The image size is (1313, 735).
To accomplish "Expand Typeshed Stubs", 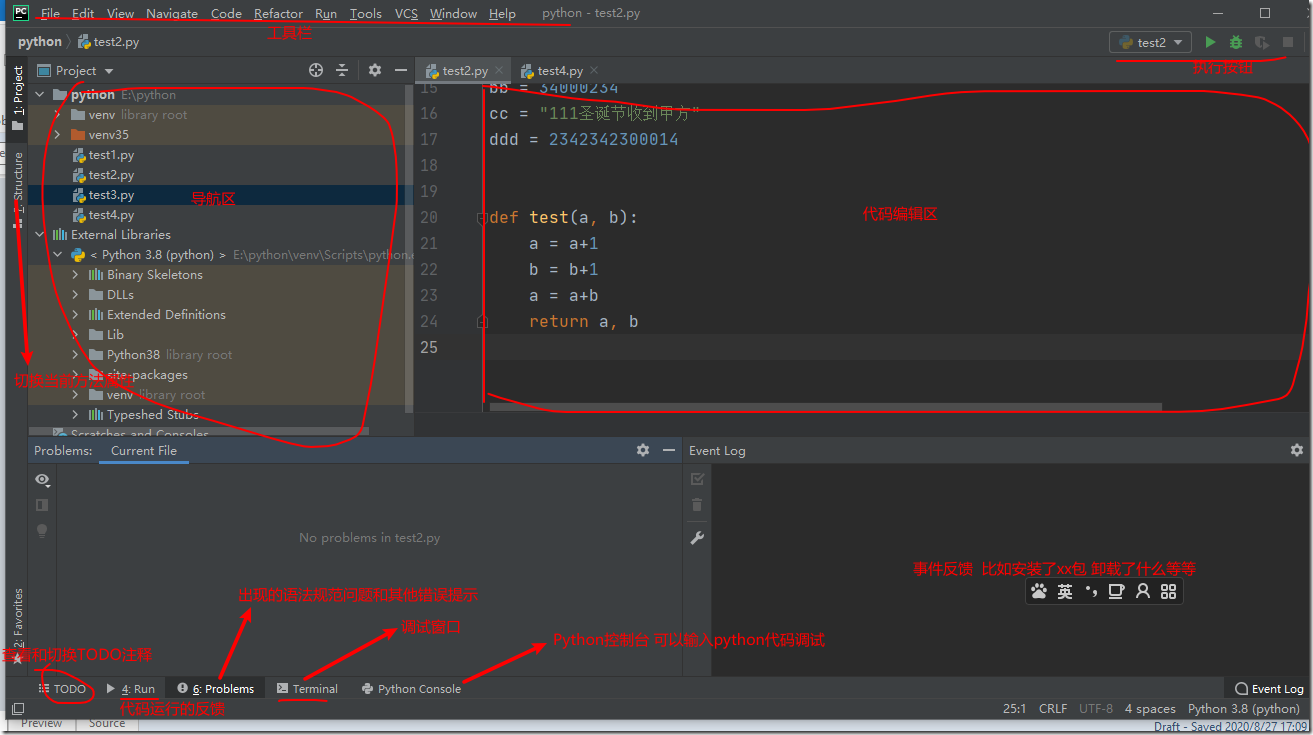I will (76, 415).
